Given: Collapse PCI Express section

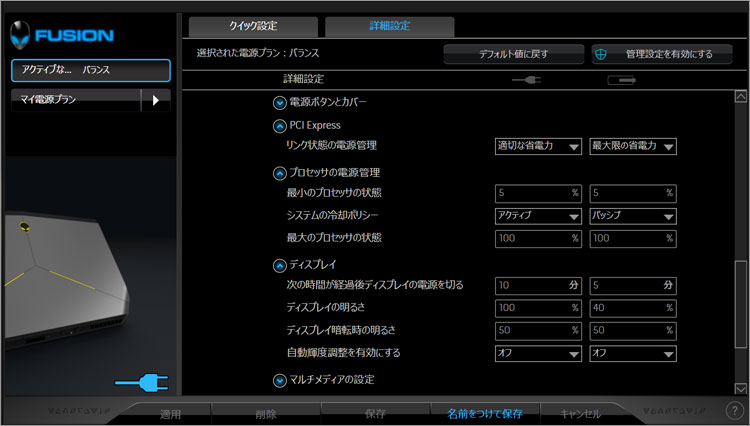Looking at the screenshot, I should coord(279,126).
